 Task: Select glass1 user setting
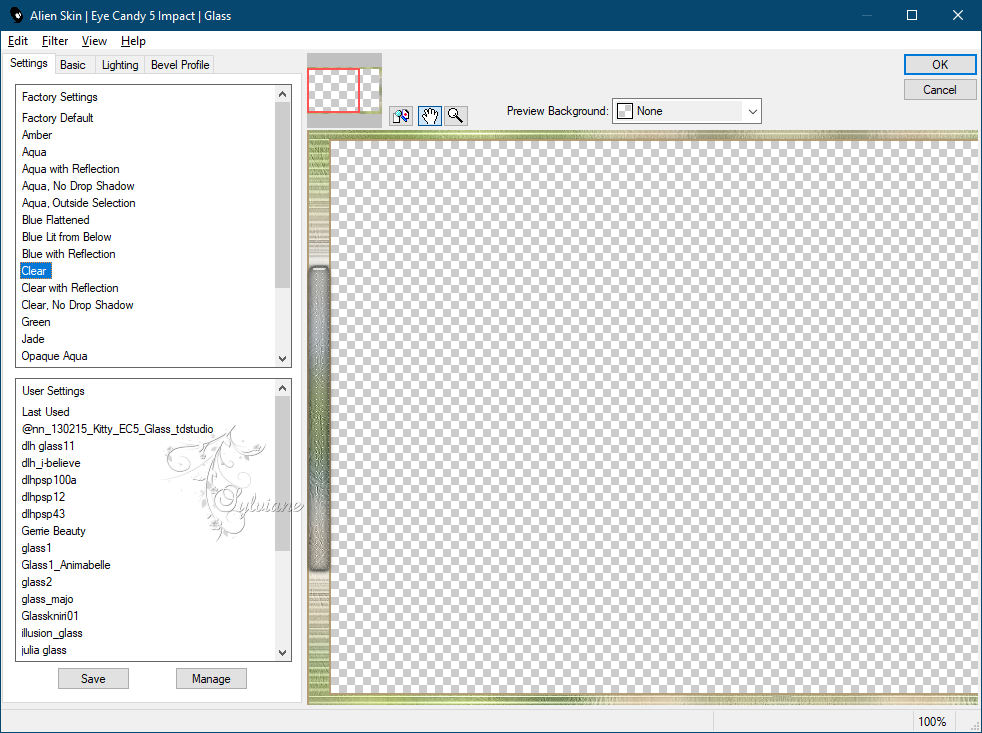36,548
